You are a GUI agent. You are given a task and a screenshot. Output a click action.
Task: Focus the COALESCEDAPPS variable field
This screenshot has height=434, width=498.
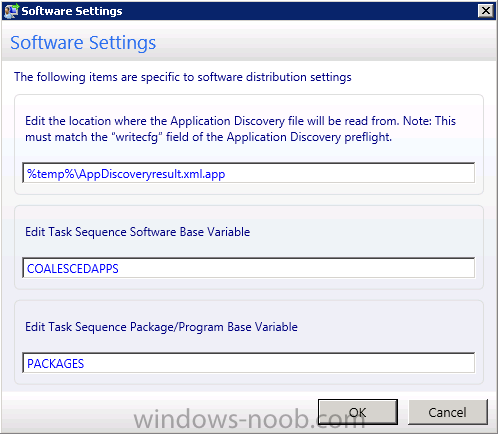click(249, 268)
